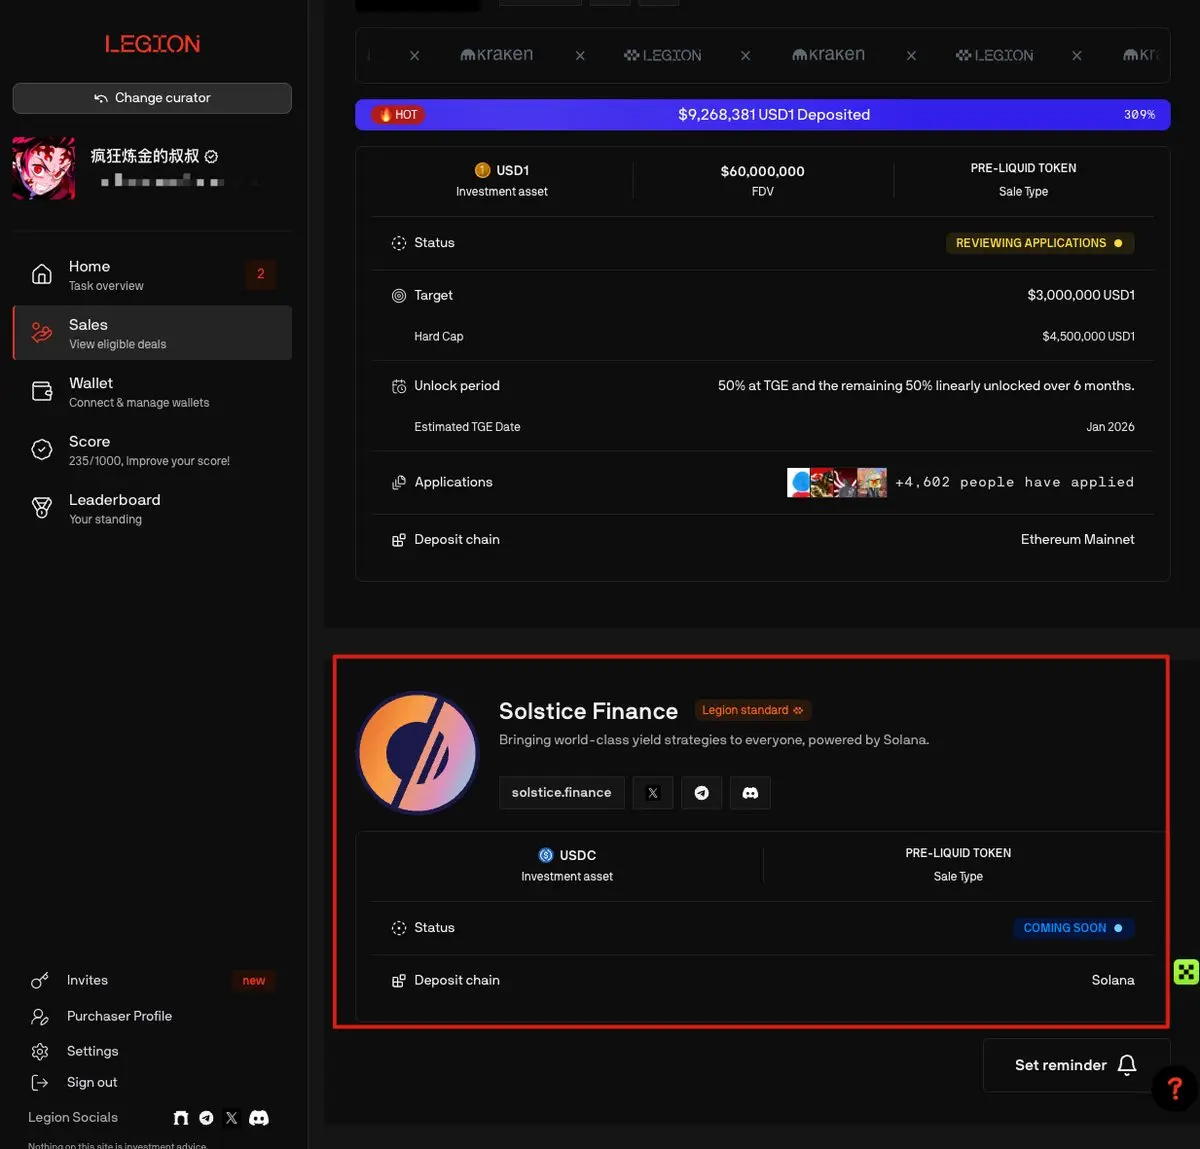Click the USD1 deposited progress bar
The image size is (1200, 1149).
point(763,115)
